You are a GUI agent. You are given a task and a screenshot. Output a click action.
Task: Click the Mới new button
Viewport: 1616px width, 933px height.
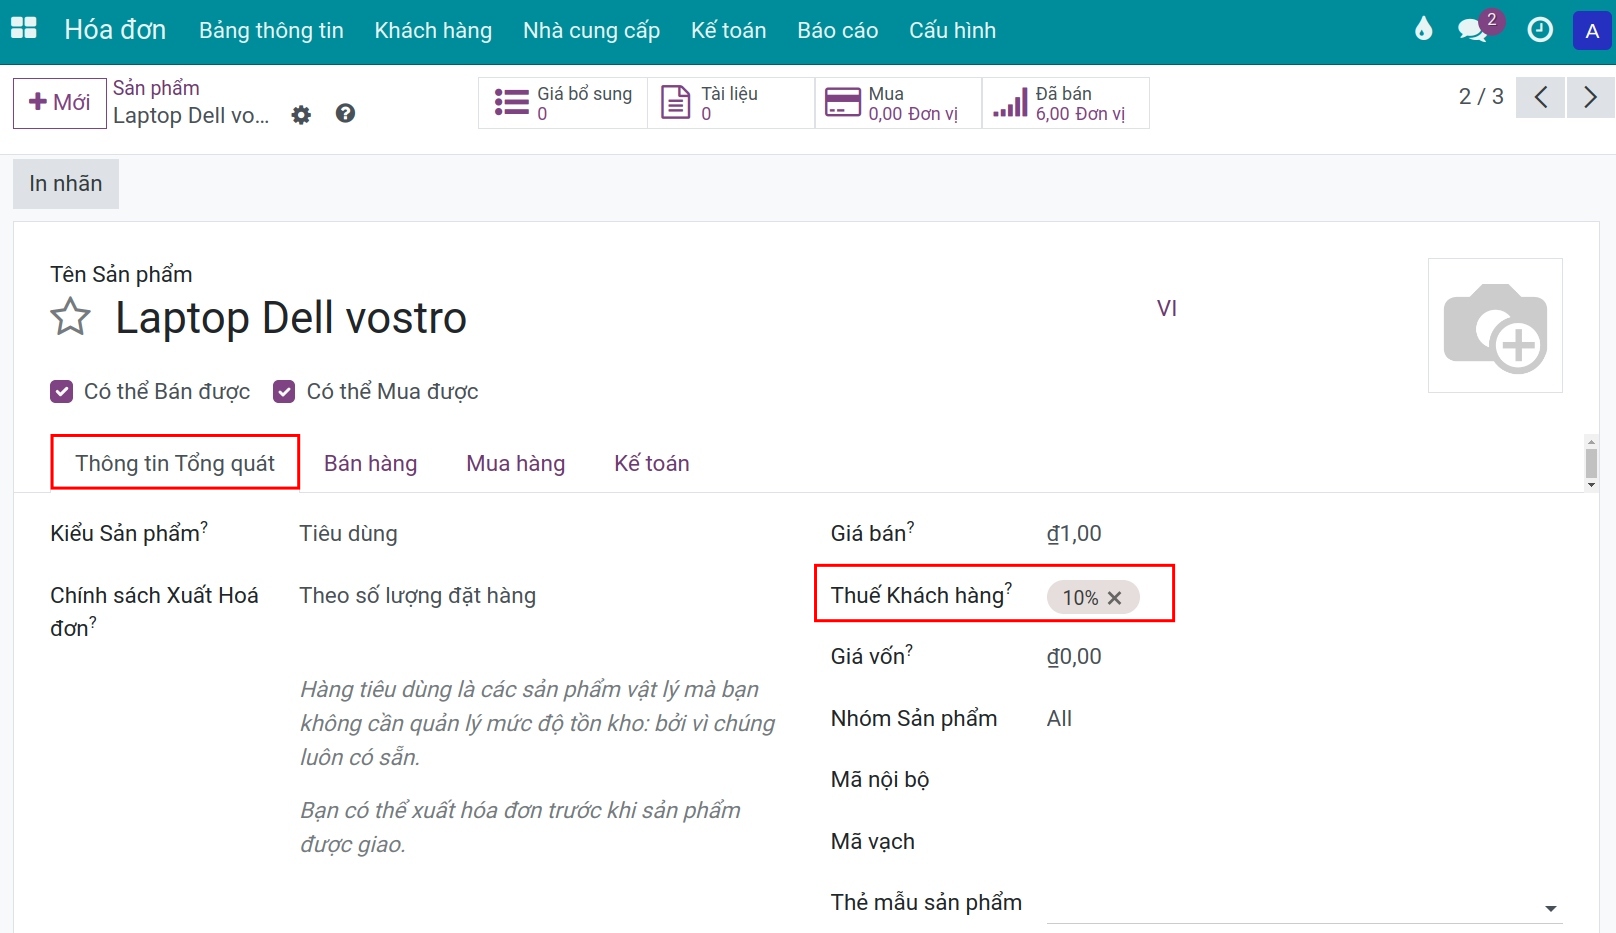60,103
